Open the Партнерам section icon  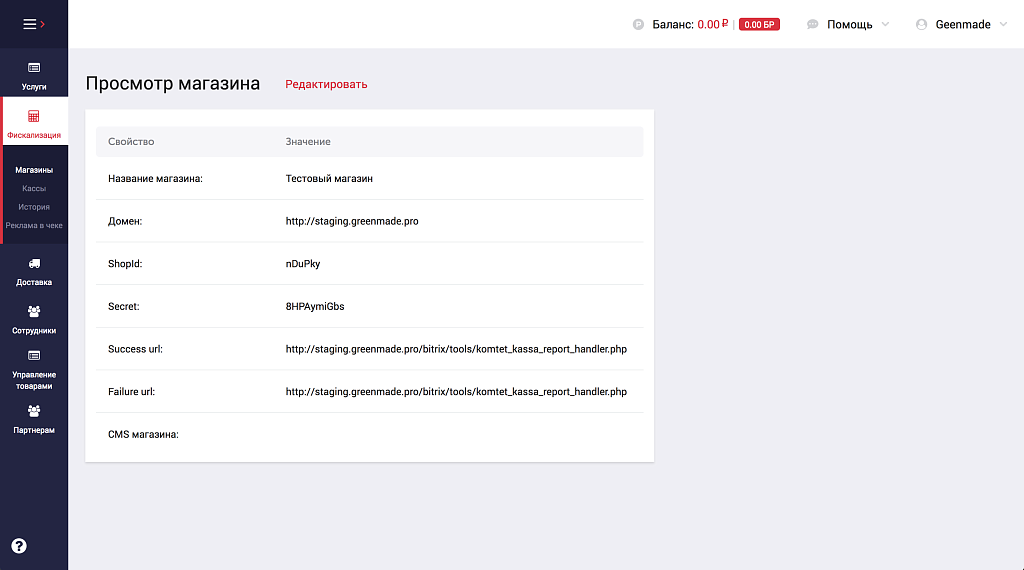pyautogui.click(x=34, y=411)
